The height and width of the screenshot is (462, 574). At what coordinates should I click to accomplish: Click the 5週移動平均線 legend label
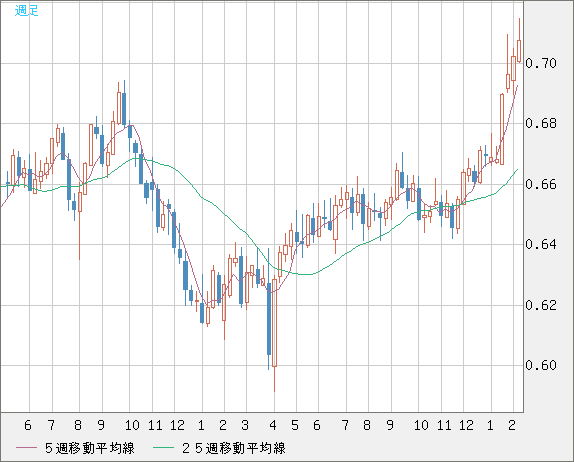point(90,448)
